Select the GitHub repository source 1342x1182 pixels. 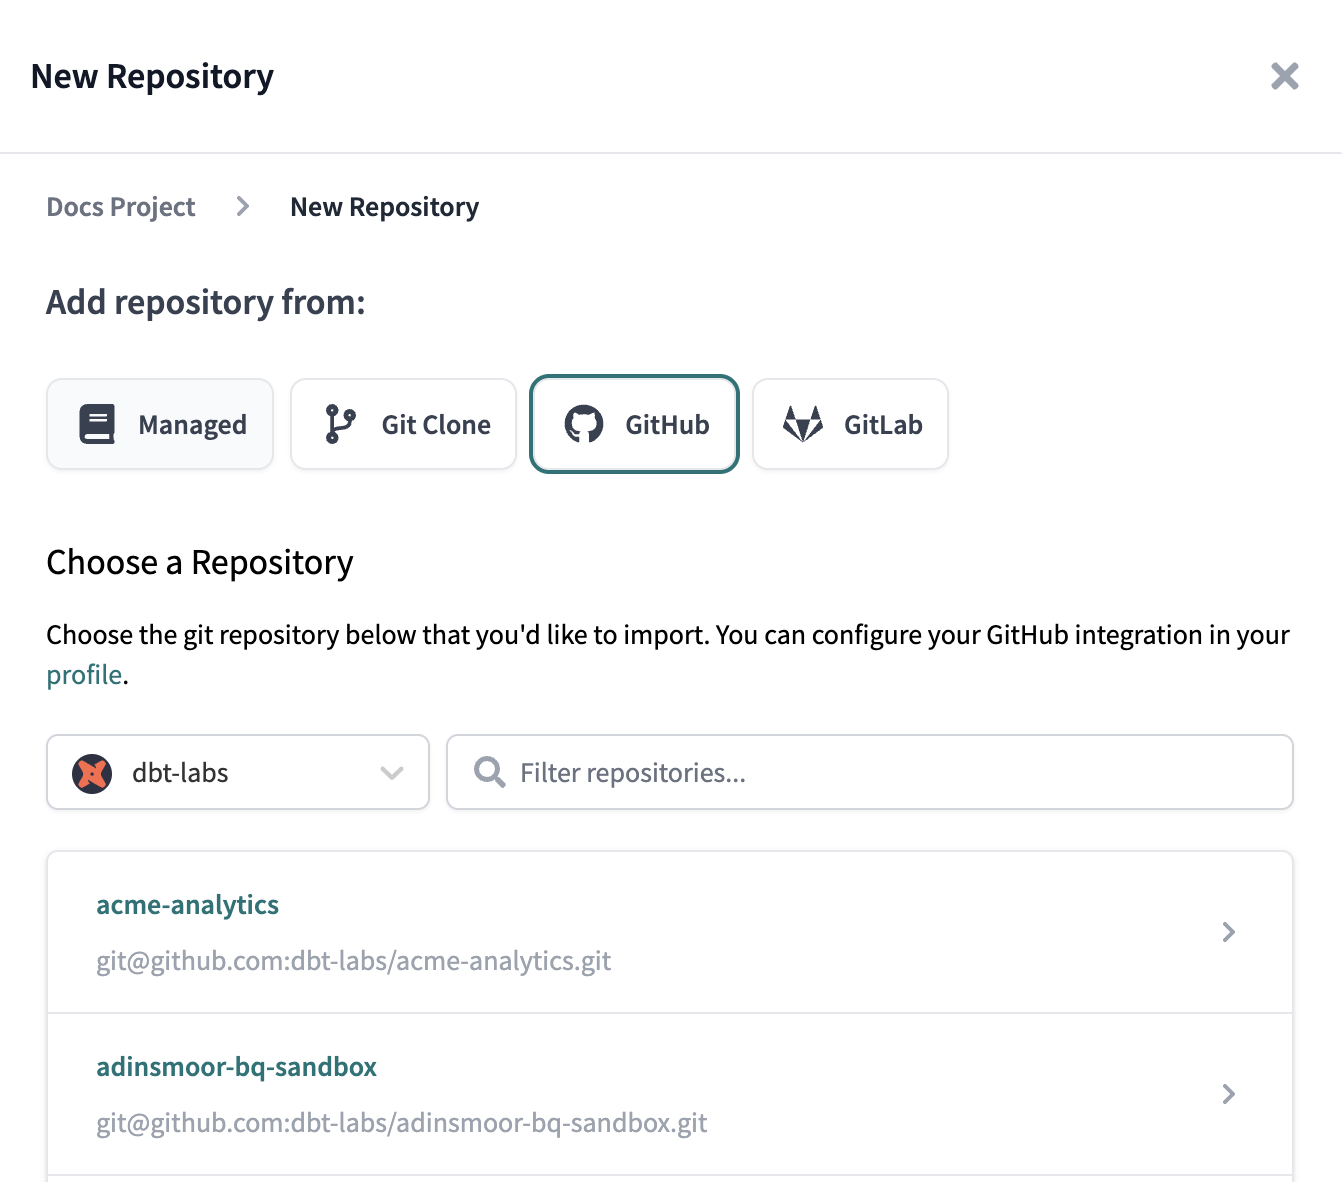click(634, 424)
